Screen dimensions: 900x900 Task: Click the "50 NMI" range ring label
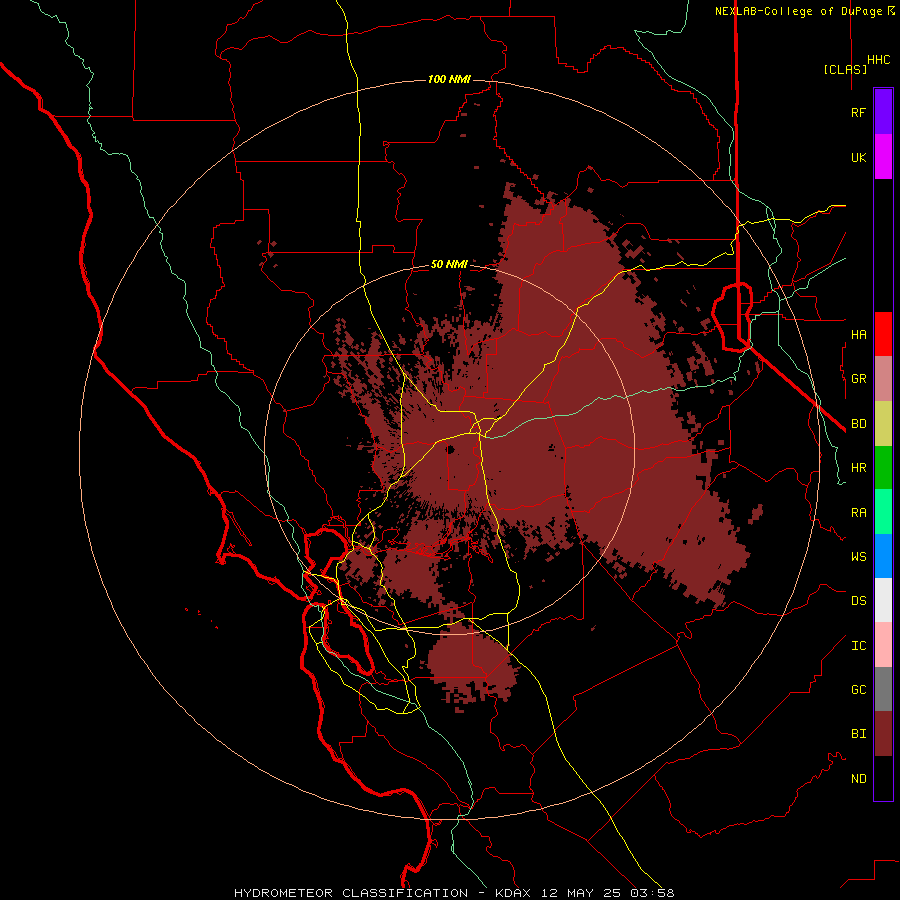click(449, 264)
